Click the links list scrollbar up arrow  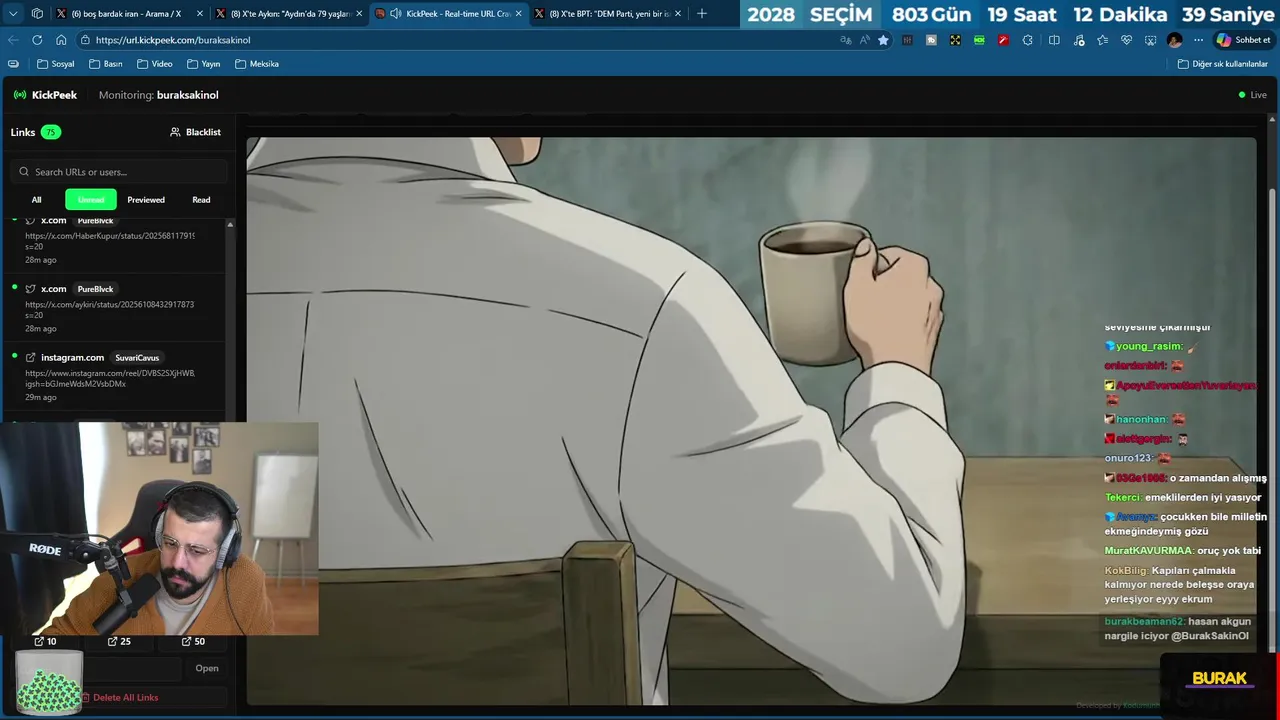click(x=230, y=223)
